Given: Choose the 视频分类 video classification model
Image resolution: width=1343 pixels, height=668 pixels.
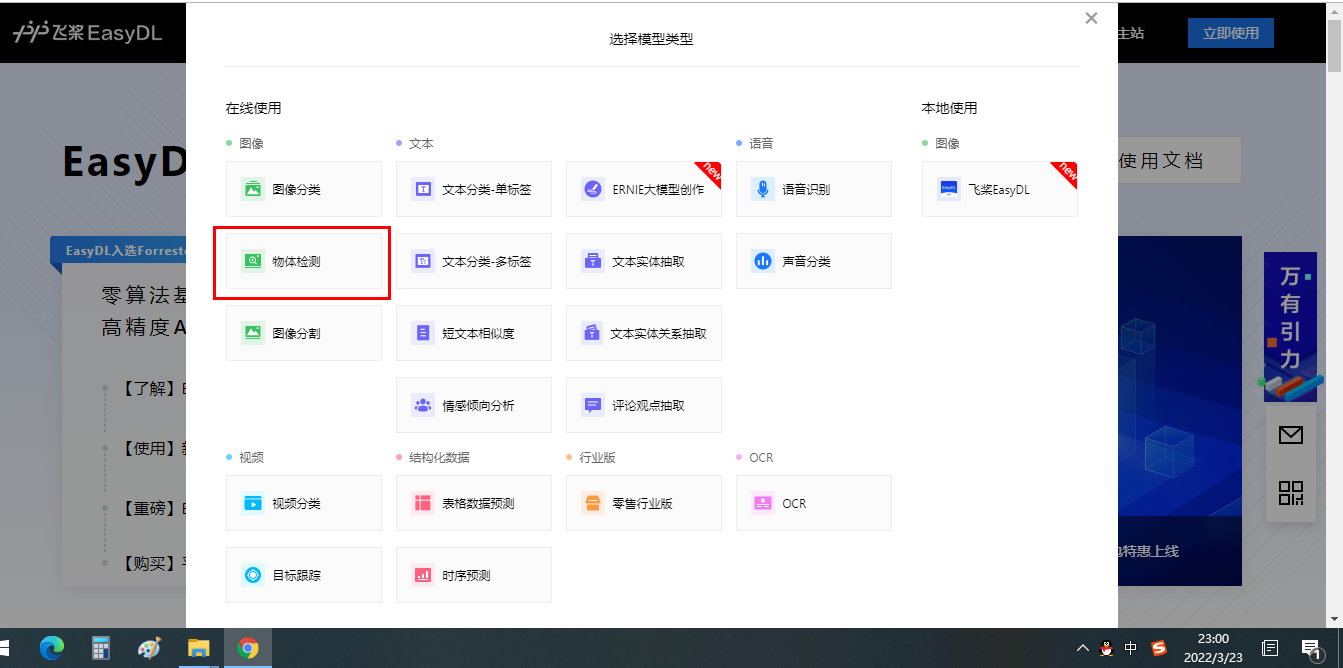Looking at the screenshot, I should (x=303, y=503).
